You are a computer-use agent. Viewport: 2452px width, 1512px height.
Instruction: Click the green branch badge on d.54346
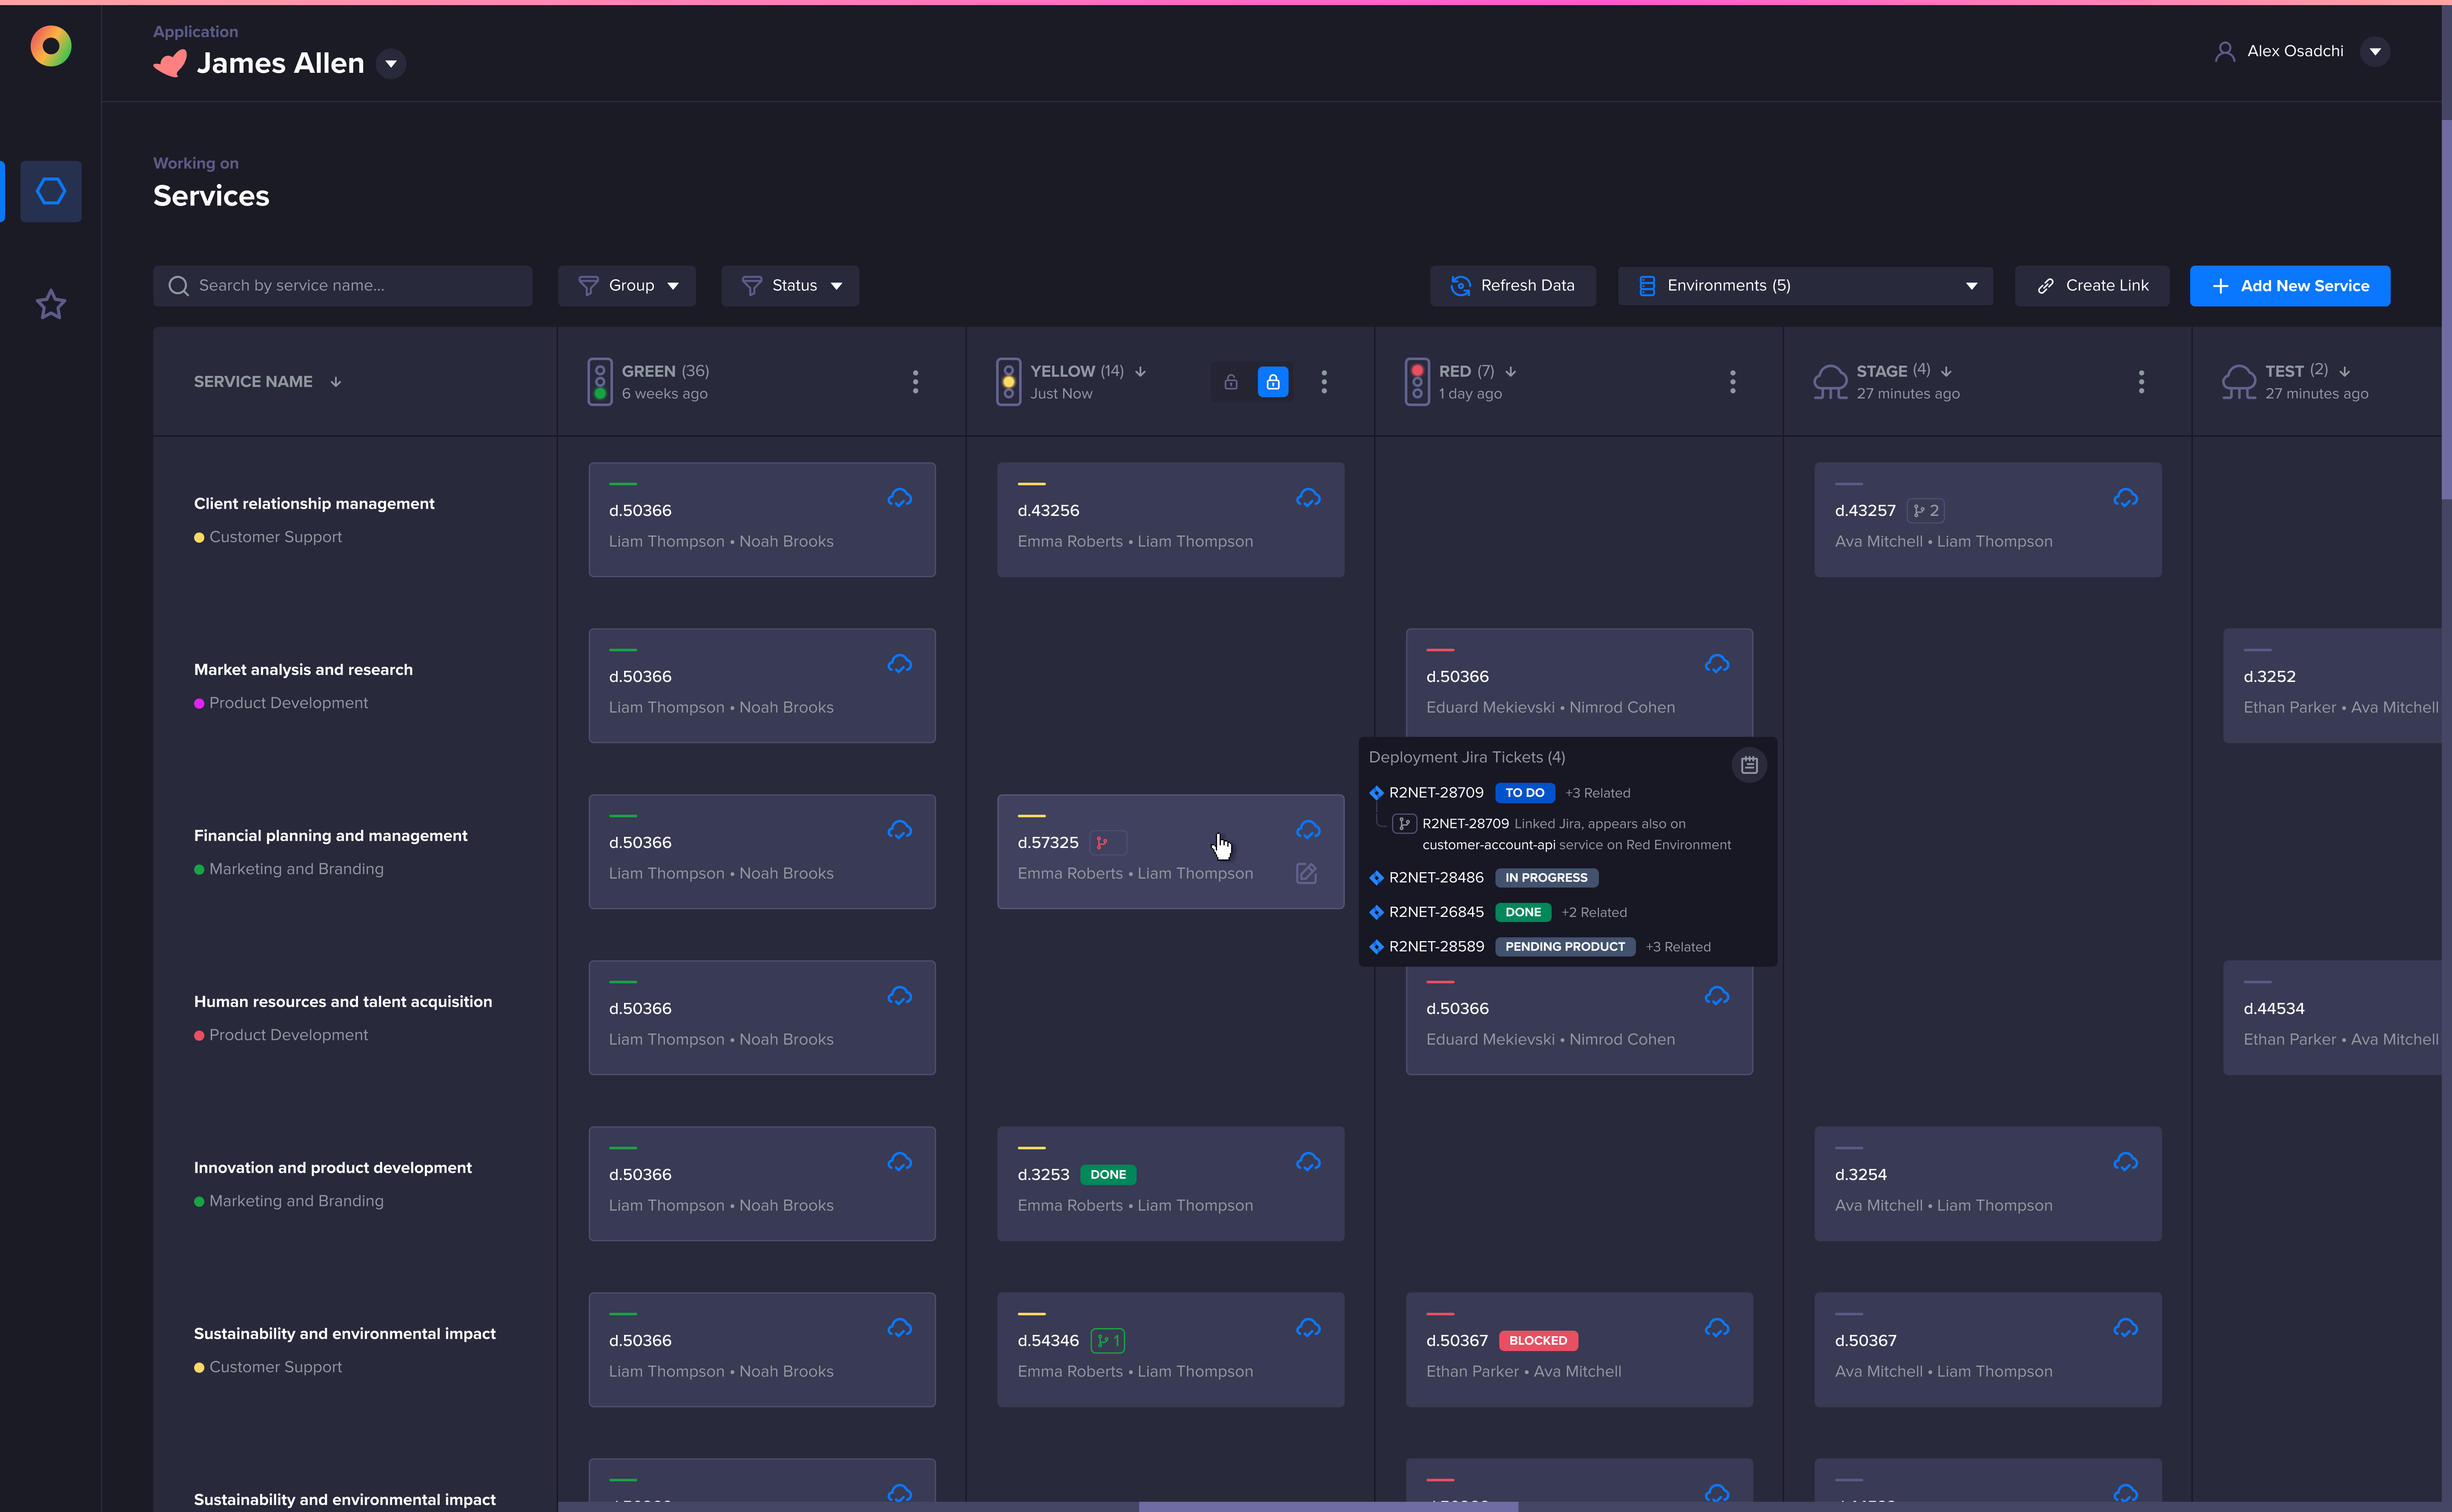(x=1108, y=1341)
